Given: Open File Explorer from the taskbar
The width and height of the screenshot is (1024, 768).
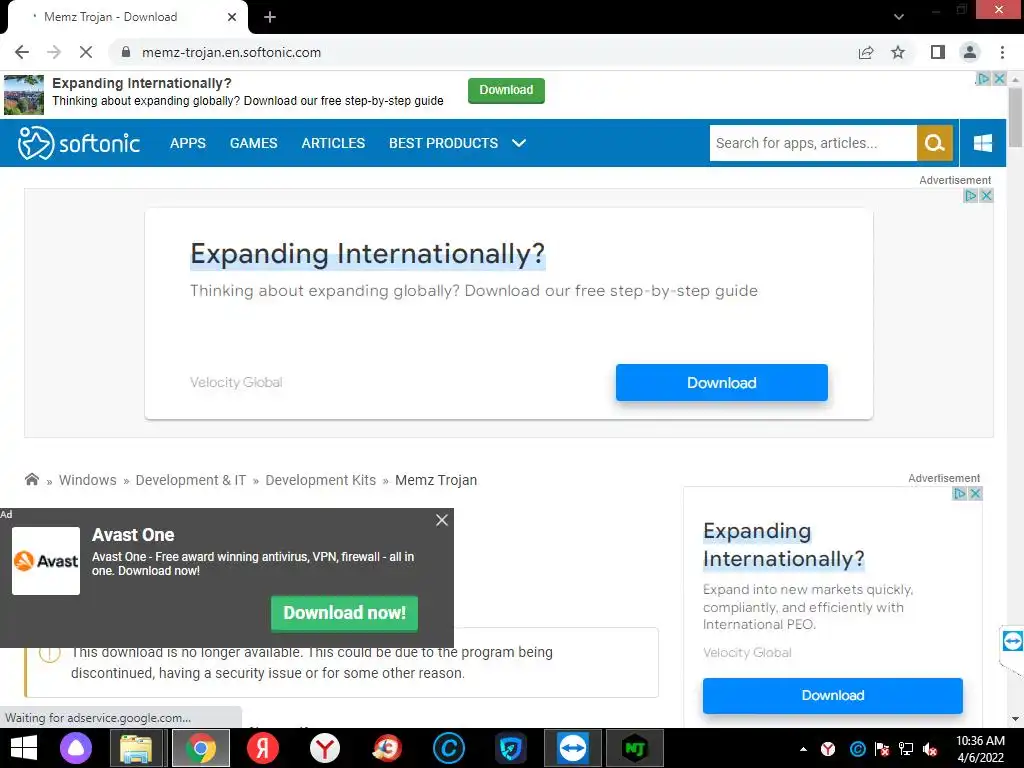Looking at the screenshot, I should pos(136,748).
